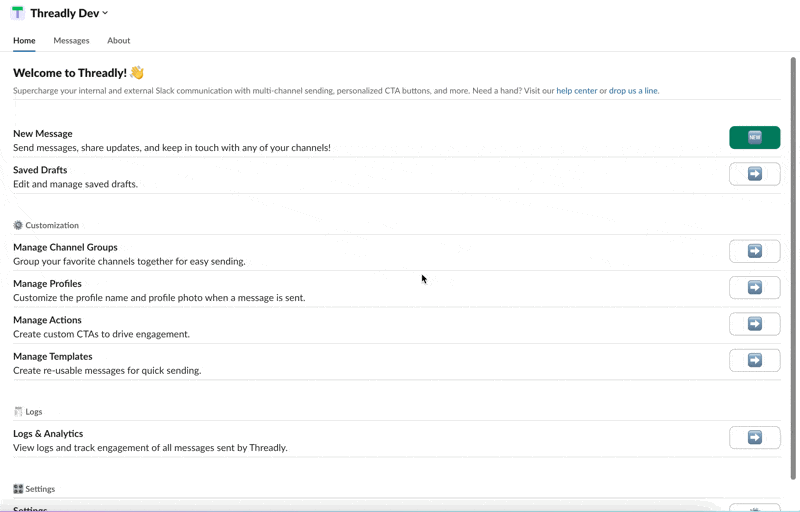Click 'Create custom CTAs to drive engagement.' text

102,334
